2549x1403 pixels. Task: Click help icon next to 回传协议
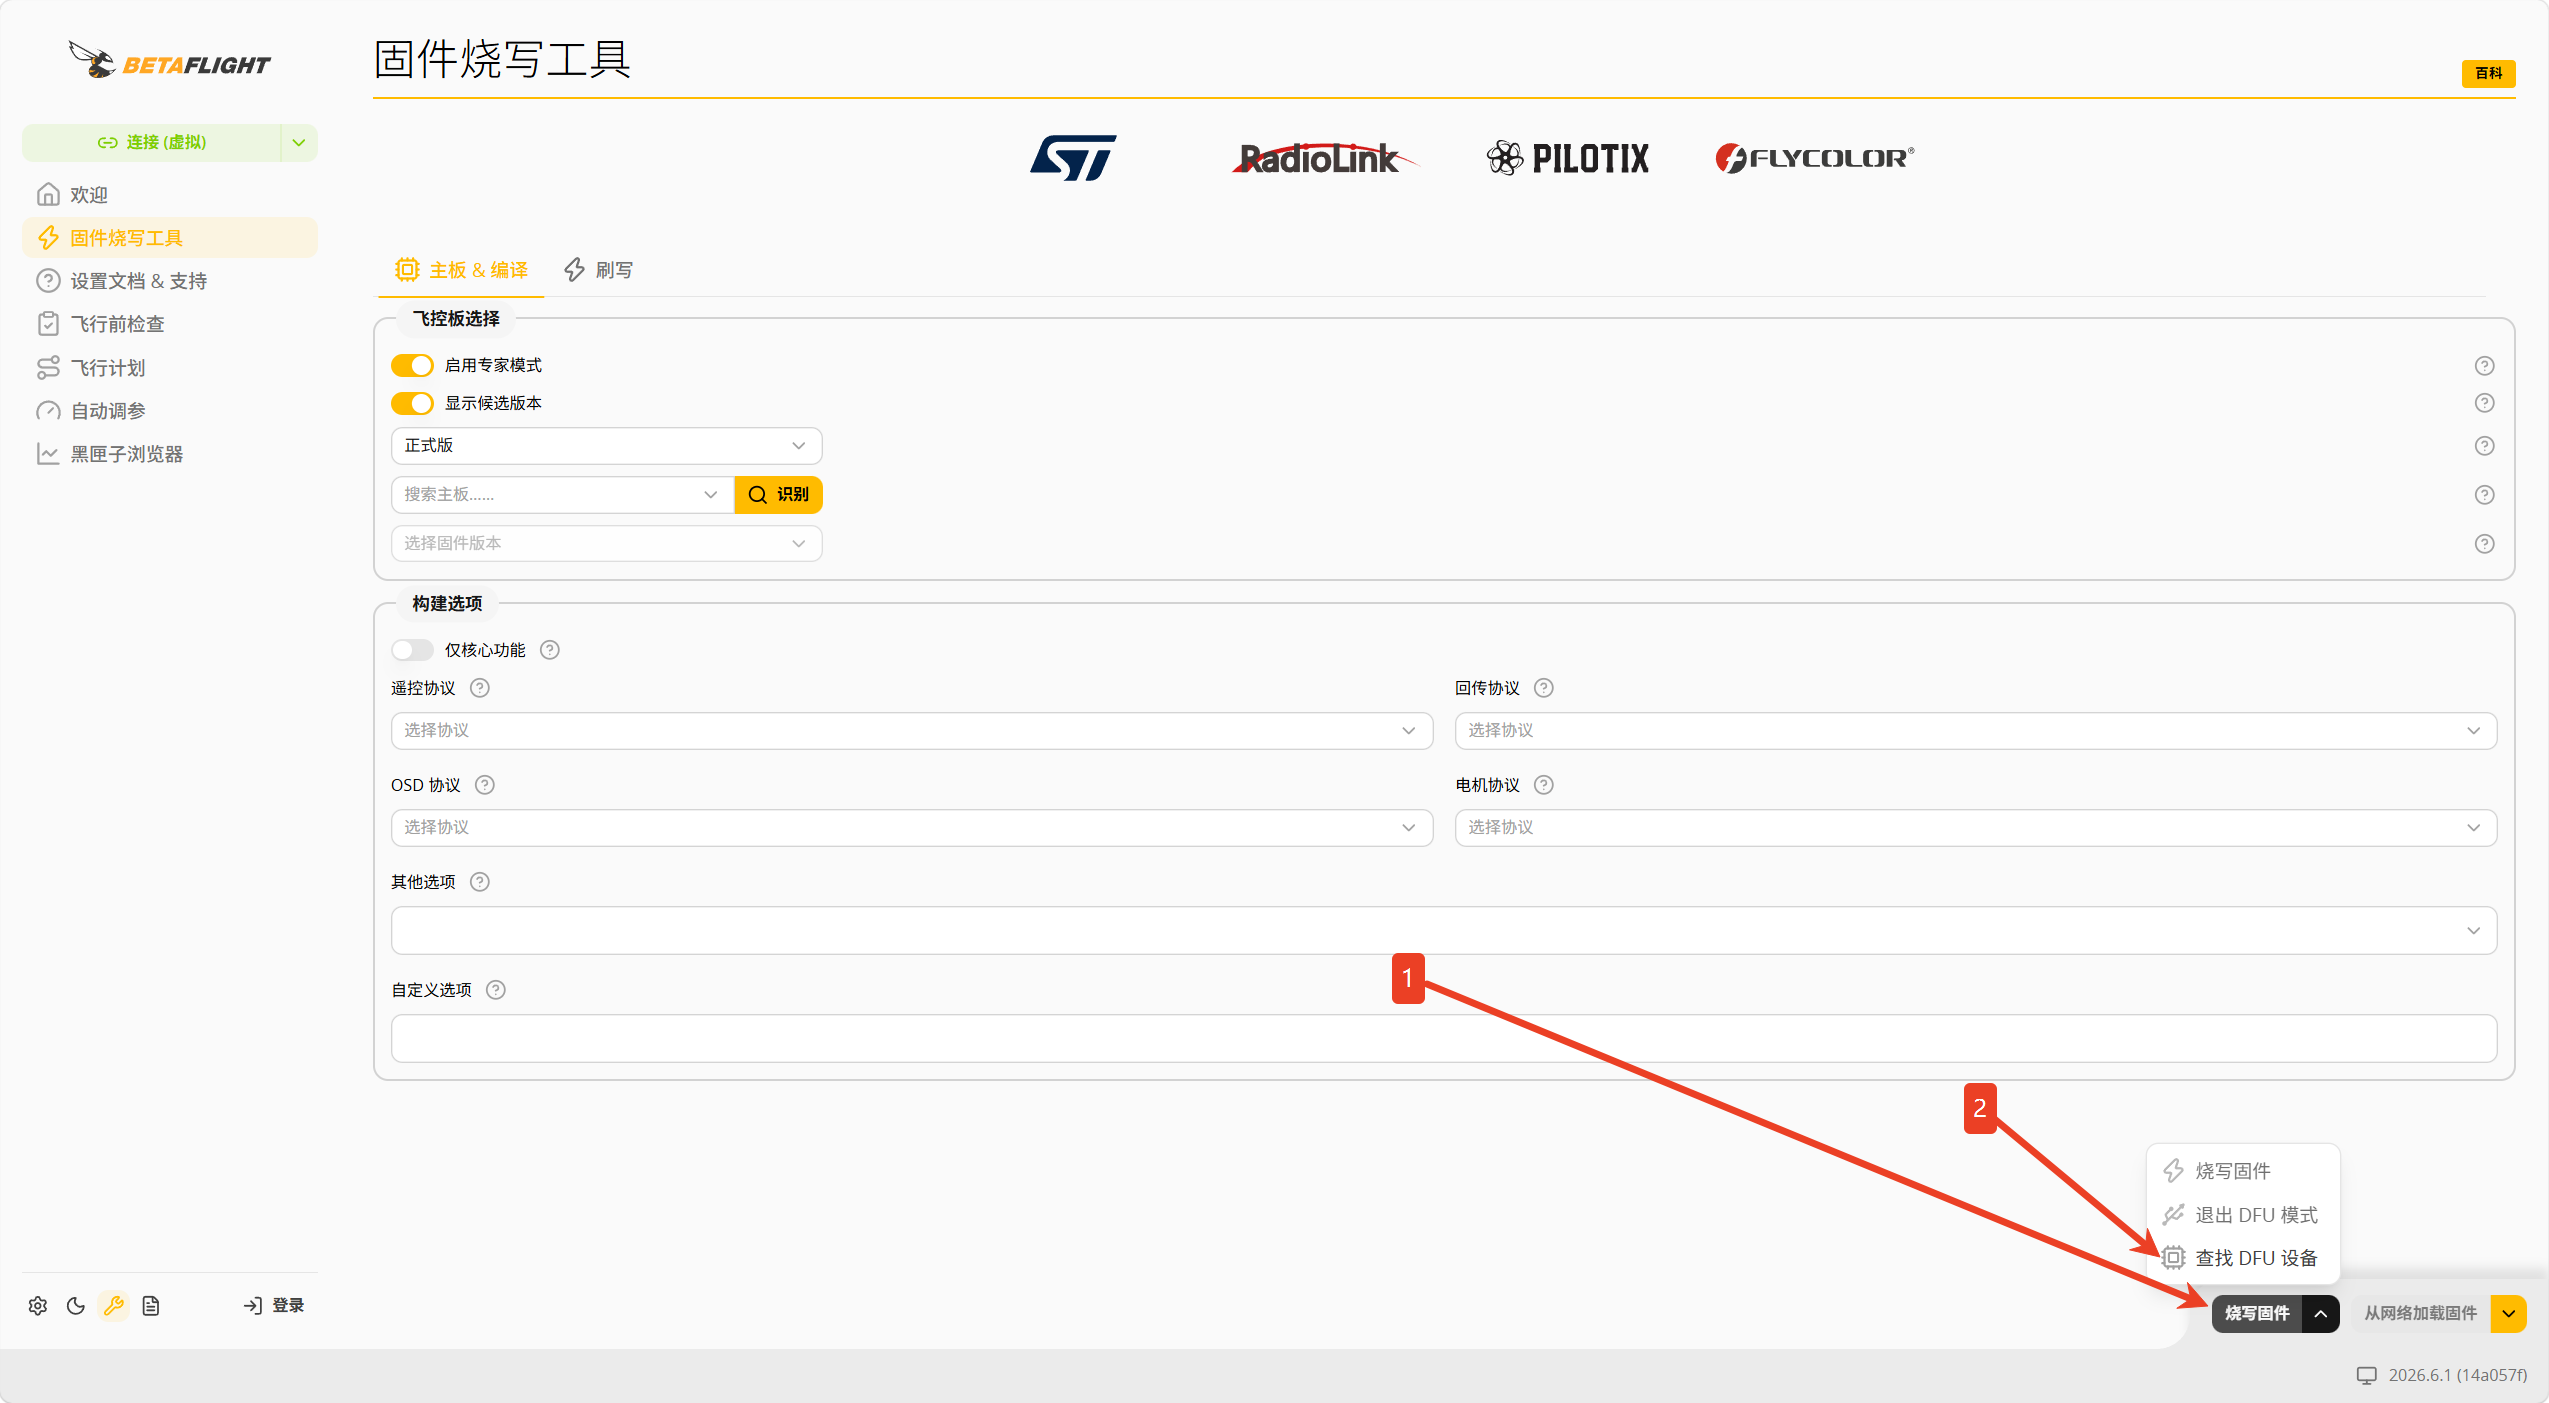pyautogui.click(x=1544, y=688)
